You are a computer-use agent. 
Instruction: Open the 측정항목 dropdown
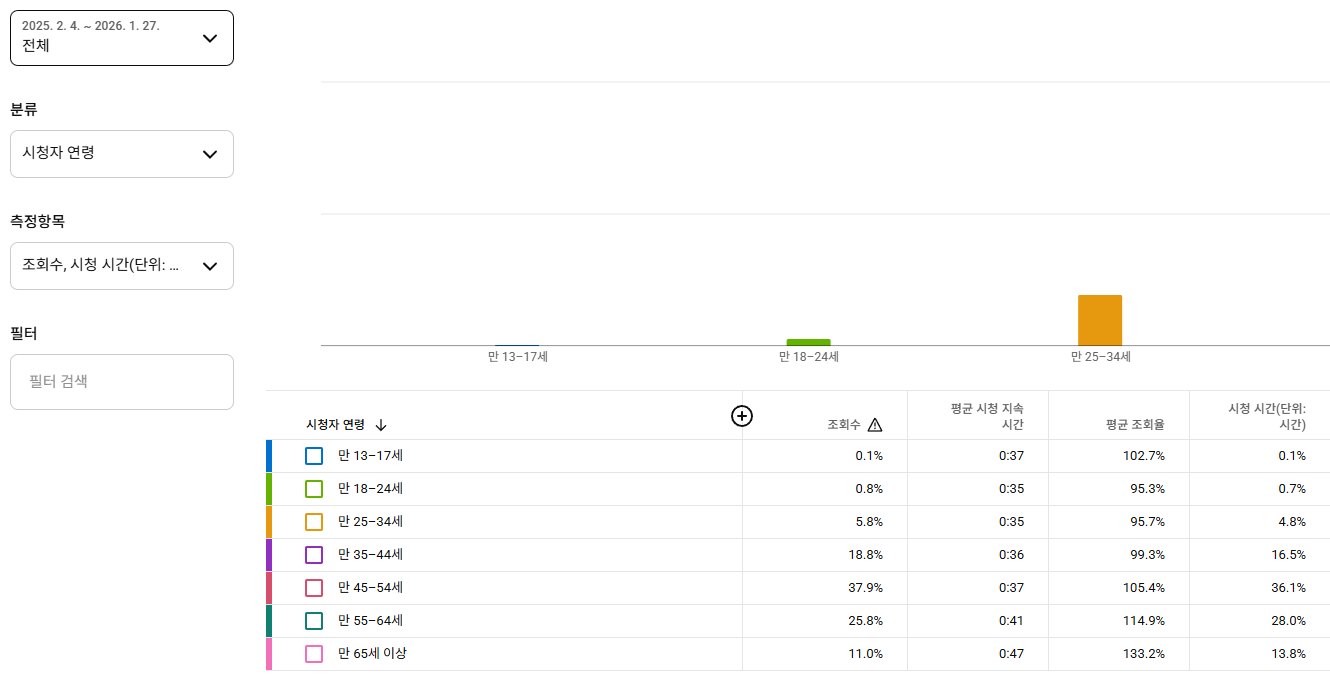point(122,266)
